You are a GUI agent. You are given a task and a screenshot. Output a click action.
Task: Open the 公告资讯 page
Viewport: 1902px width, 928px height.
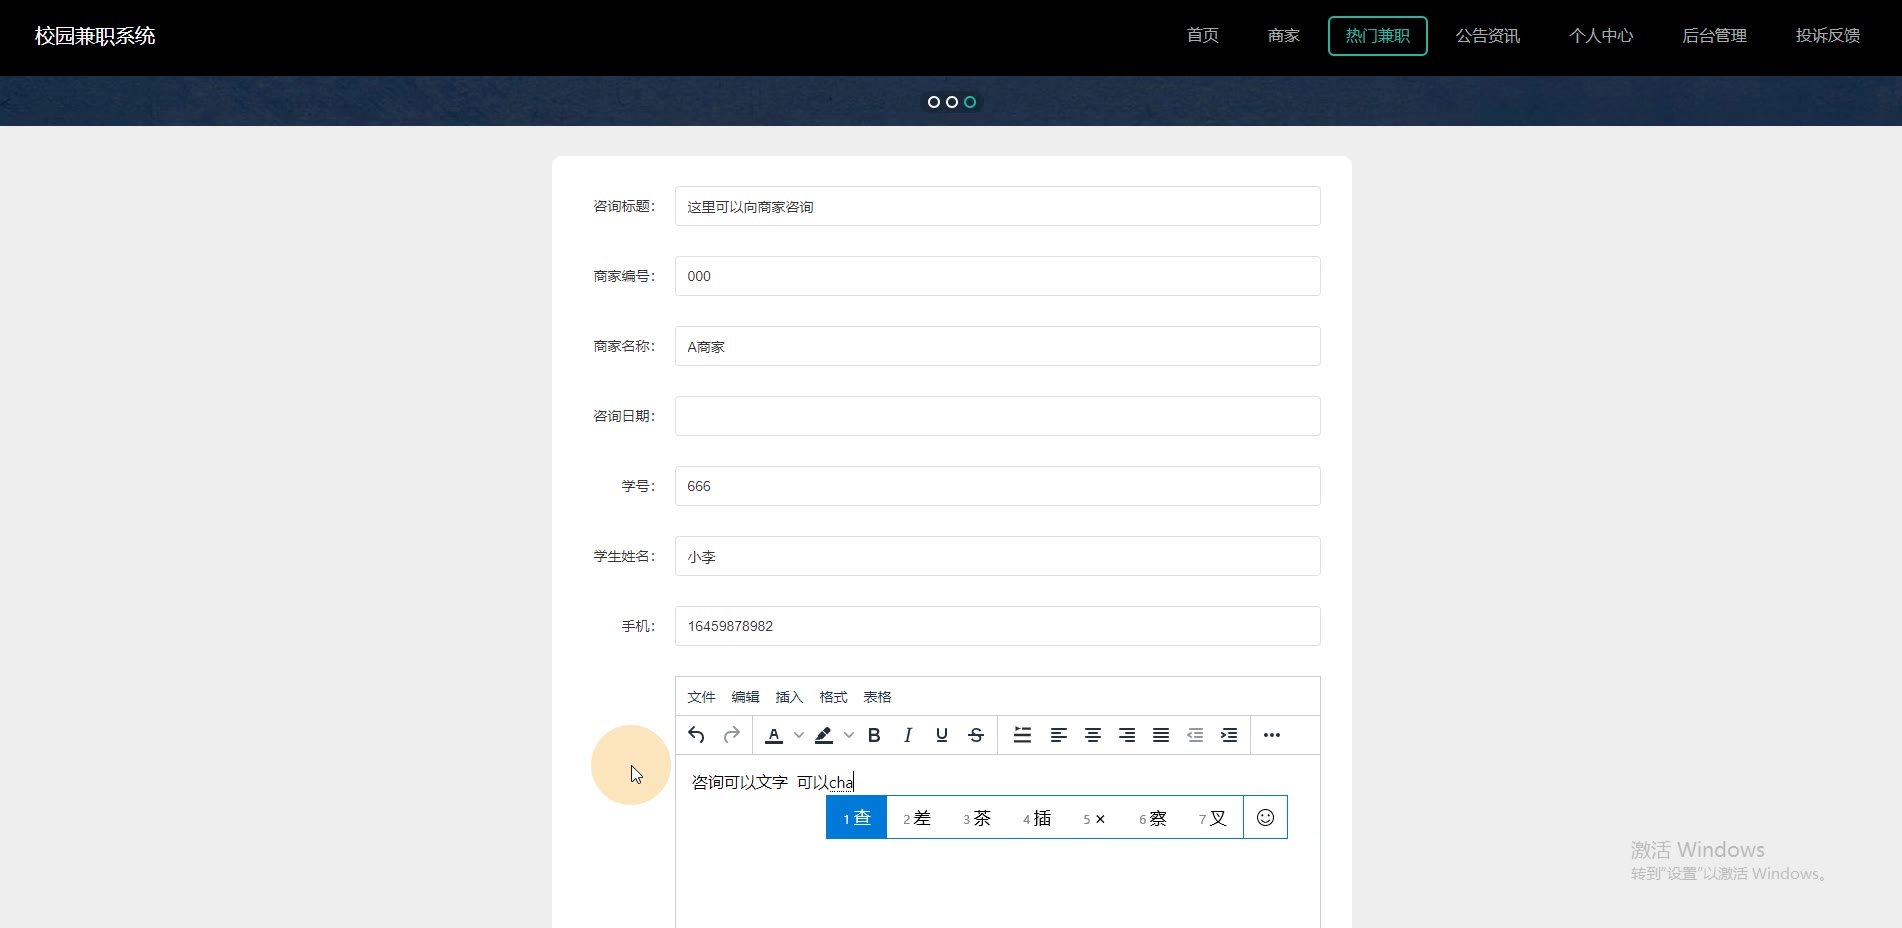click(1488, 36)
